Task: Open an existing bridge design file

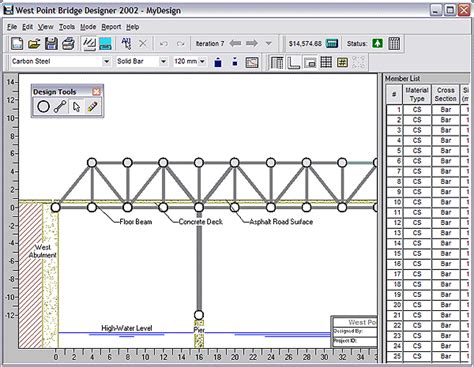Action: tap(34, 44)
